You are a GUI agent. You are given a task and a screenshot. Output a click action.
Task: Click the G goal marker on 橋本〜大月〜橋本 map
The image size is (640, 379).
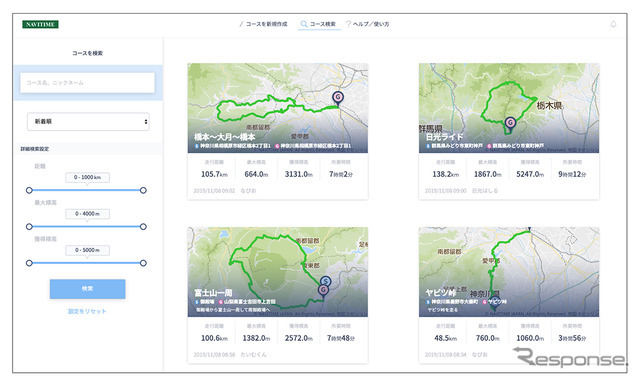click(338, 98)
